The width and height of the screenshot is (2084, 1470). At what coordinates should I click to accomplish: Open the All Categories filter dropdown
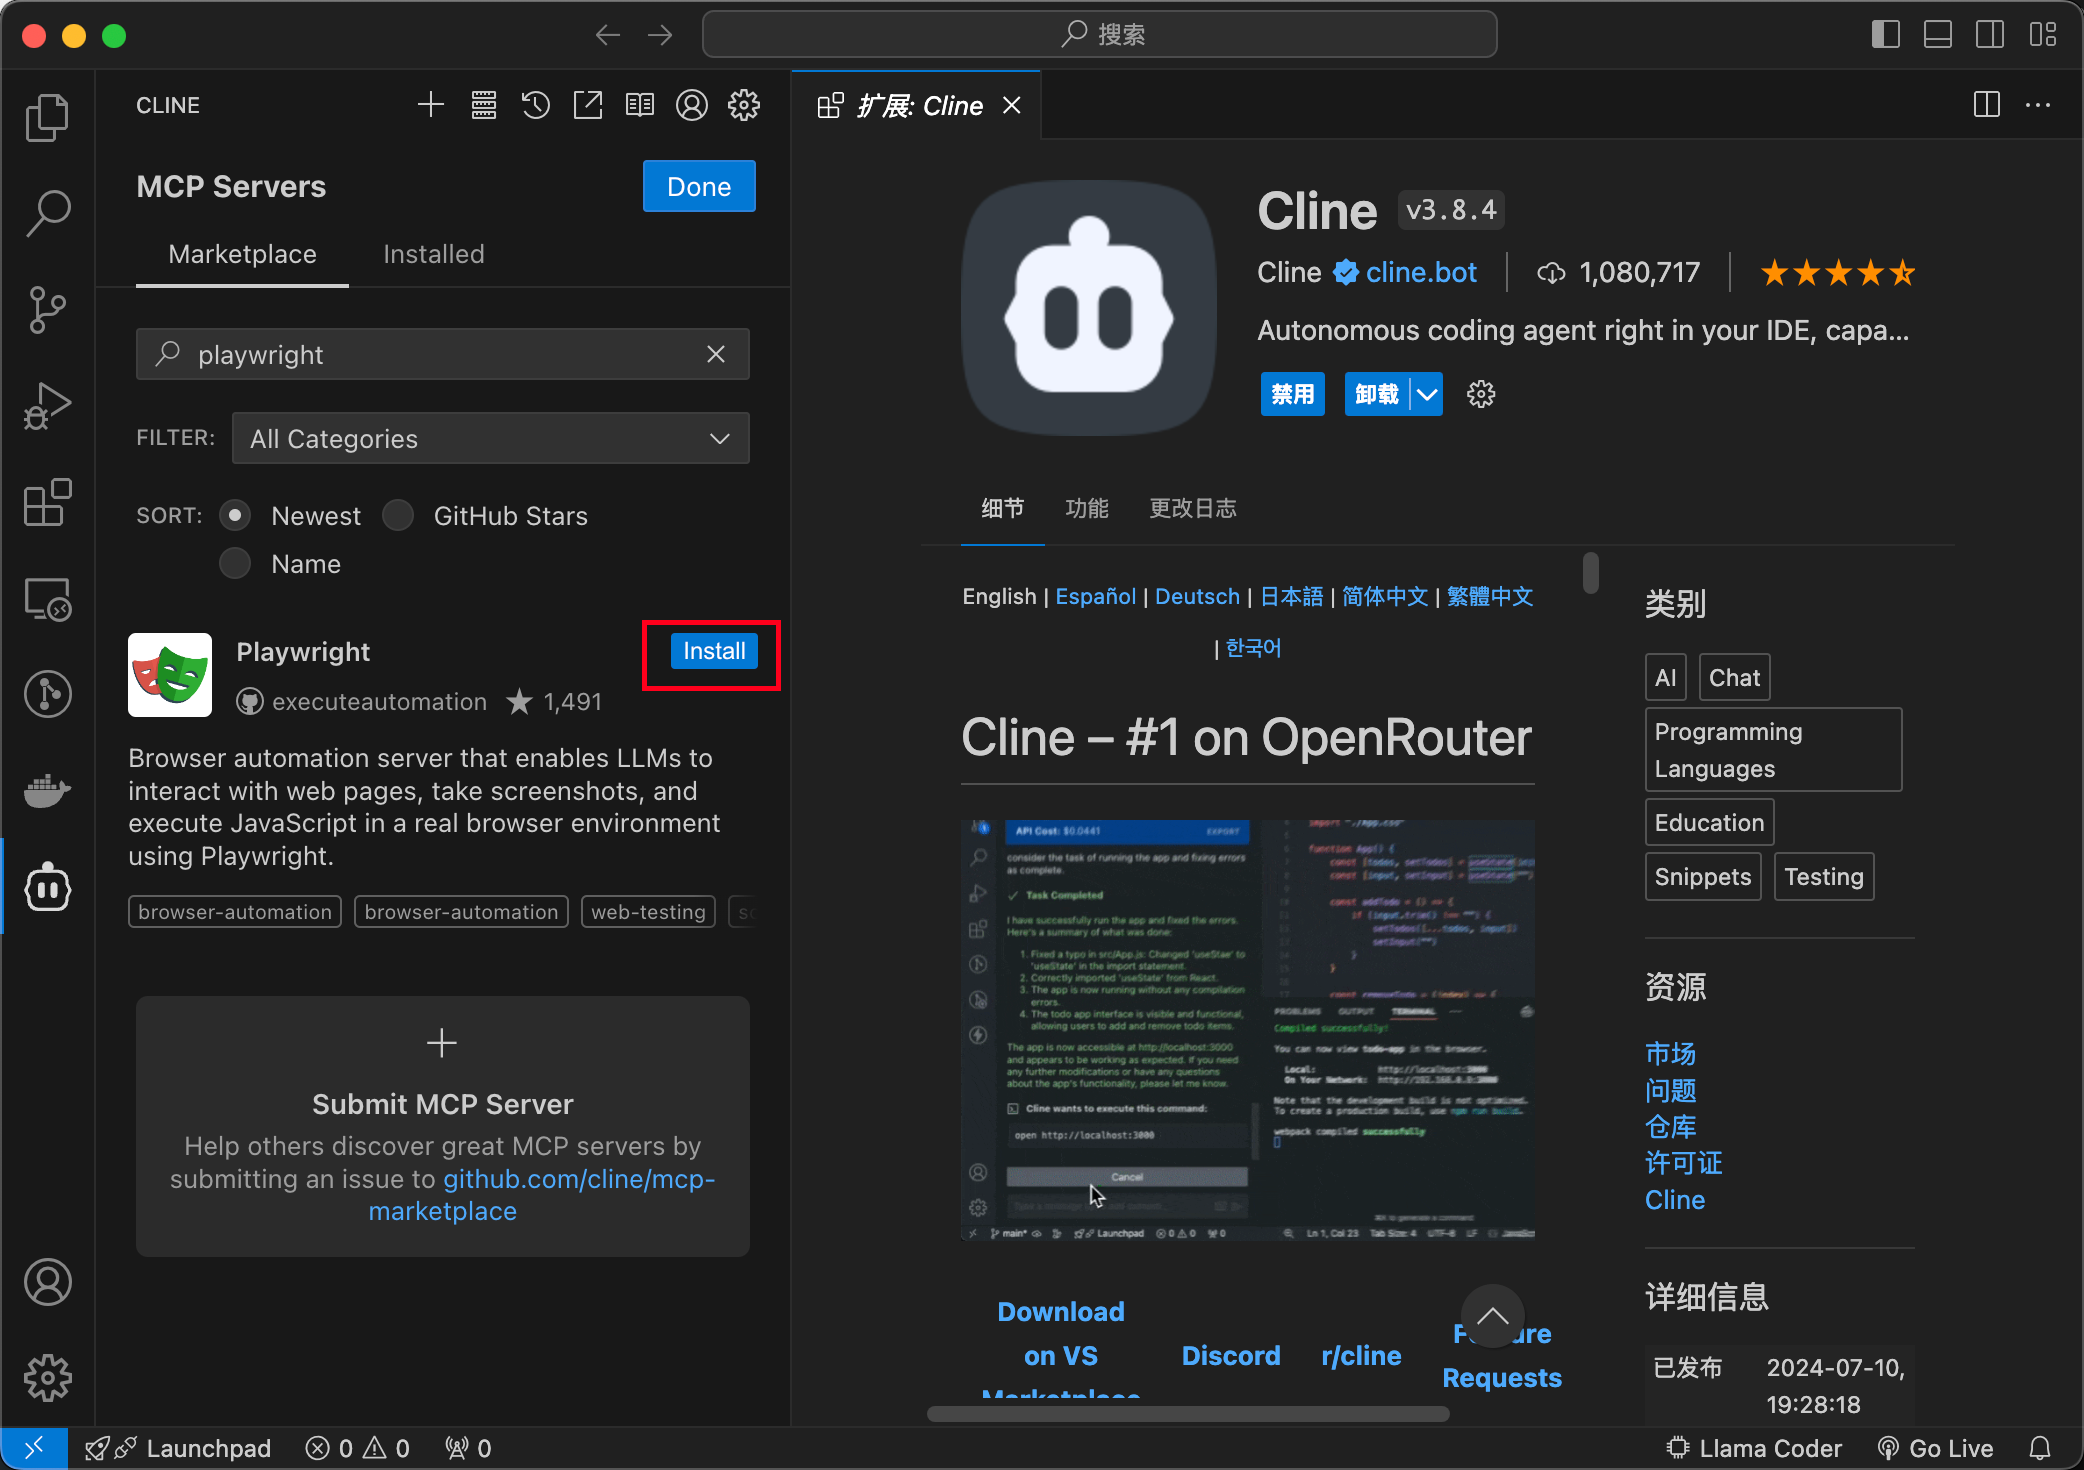tap(490, 438)
